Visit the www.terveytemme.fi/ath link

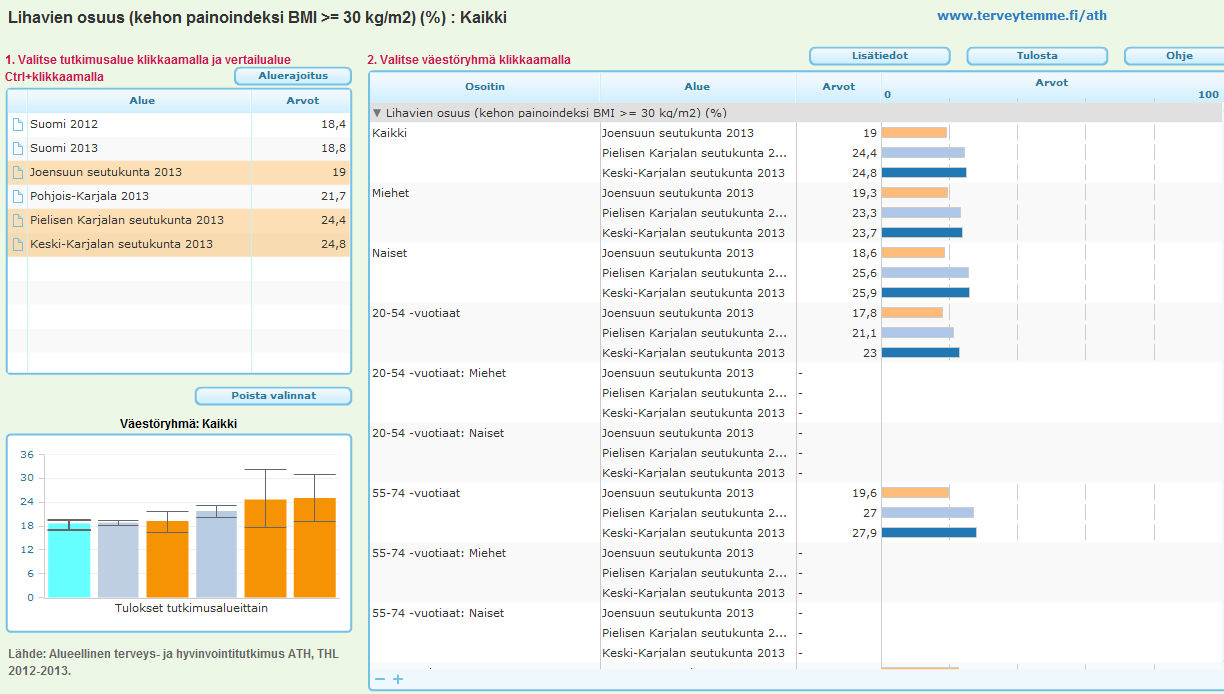pyautogui.click(x=1022, y=16)
